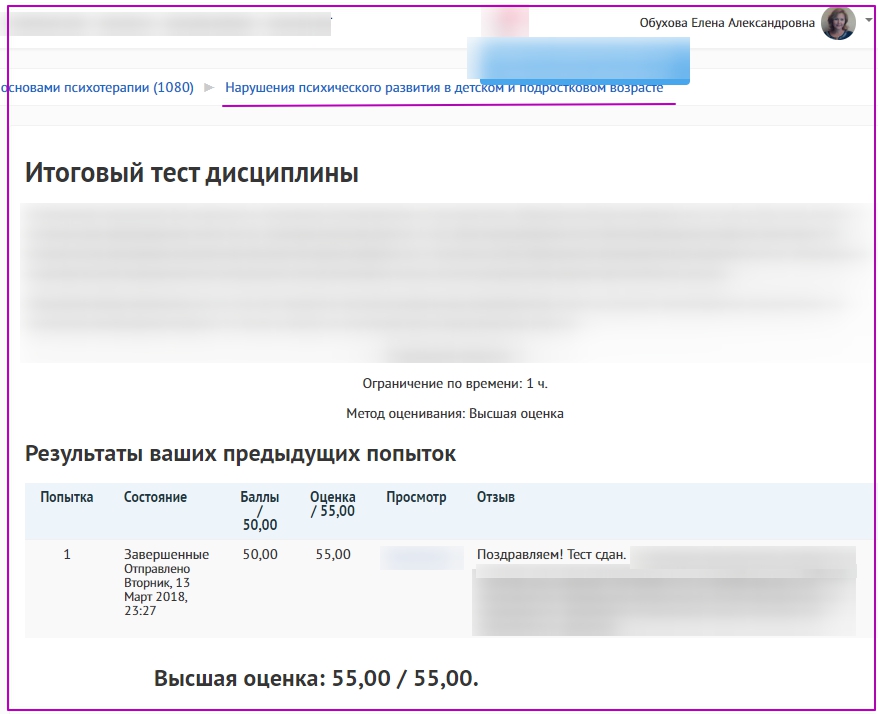Click 'Поздравляем! Тест сдан.' feedback text

551,555
